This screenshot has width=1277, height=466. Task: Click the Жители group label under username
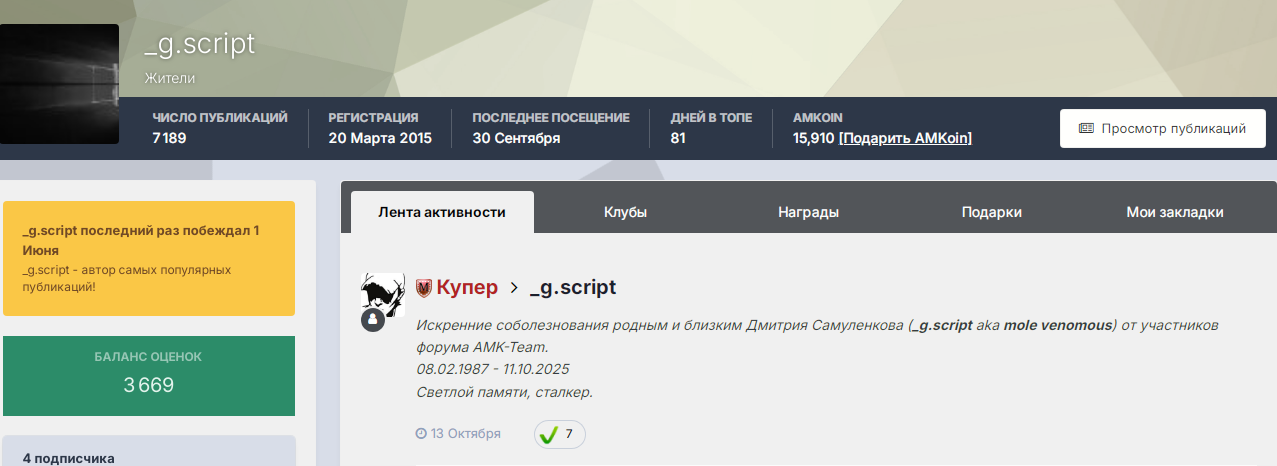click(169, 77)
